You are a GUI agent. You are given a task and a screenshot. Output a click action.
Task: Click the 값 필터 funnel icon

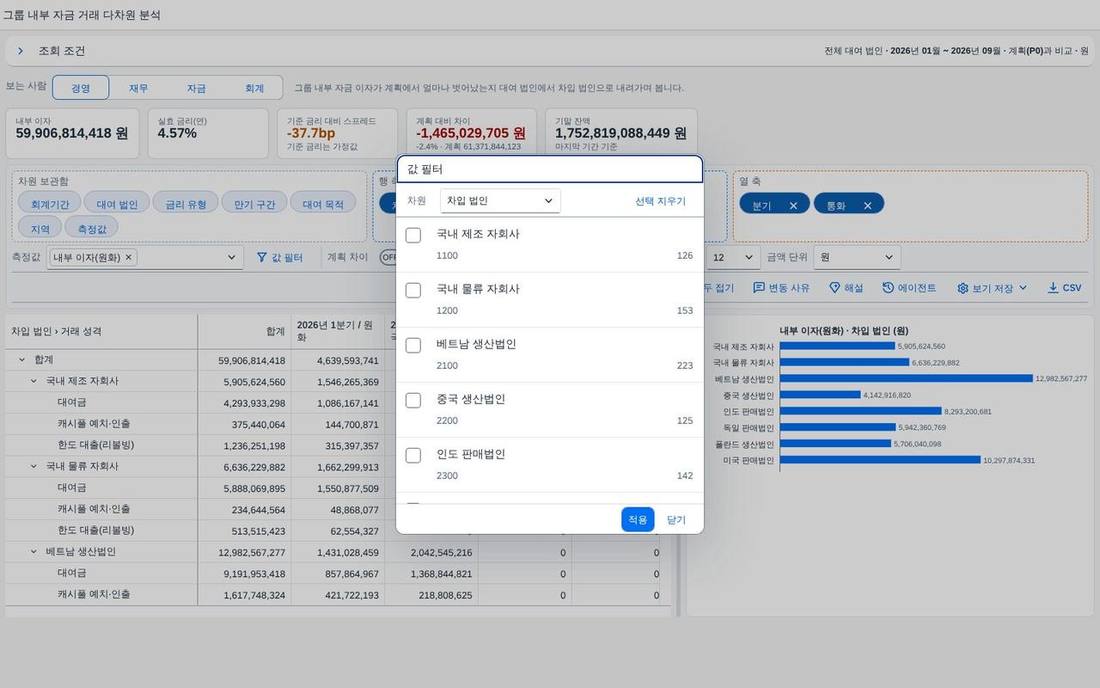[262, 257]
